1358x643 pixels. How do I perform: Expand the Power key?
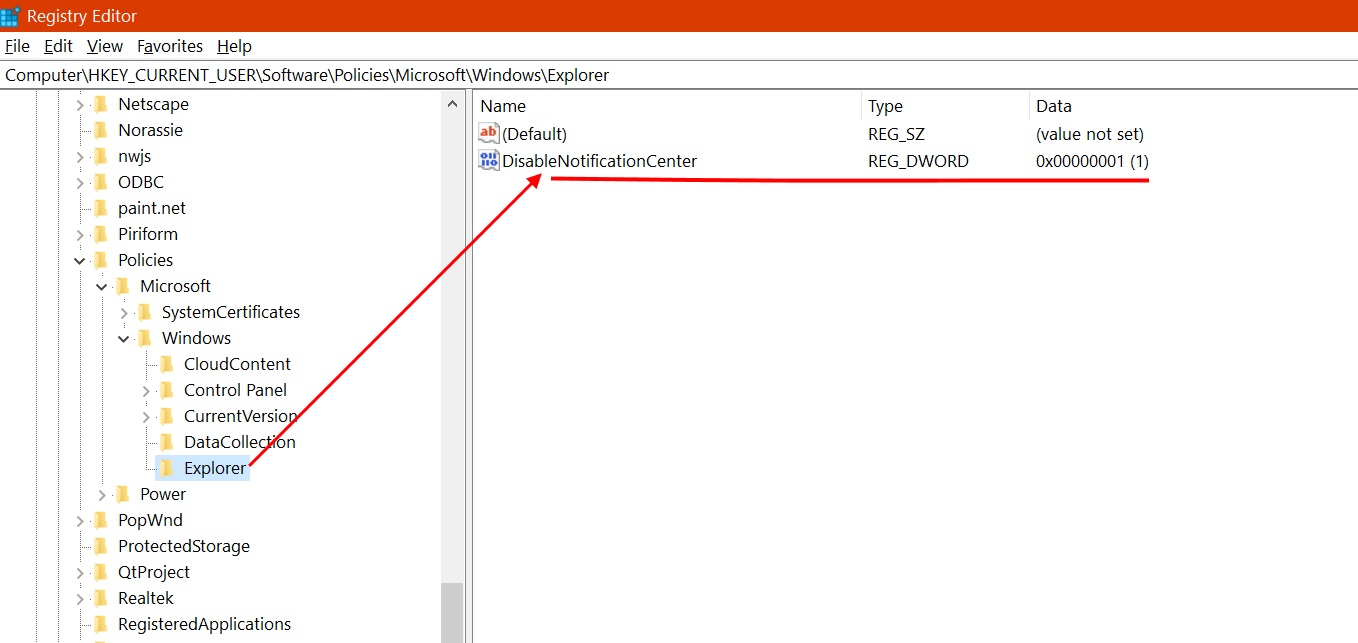[x=102, y=494]
